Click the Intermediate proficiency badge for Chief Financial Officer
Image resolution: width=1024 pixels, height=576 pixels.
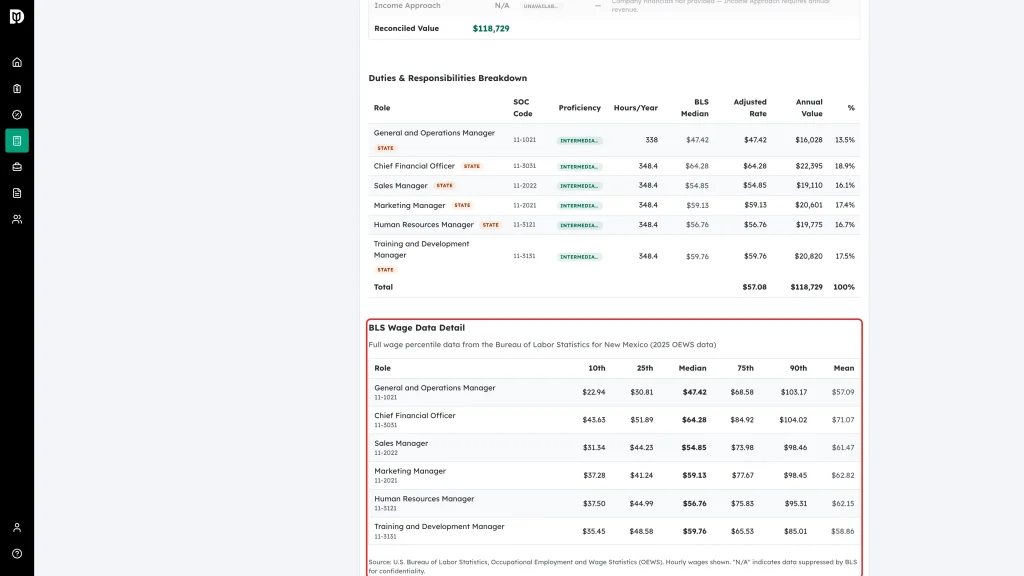pos(579,167)
